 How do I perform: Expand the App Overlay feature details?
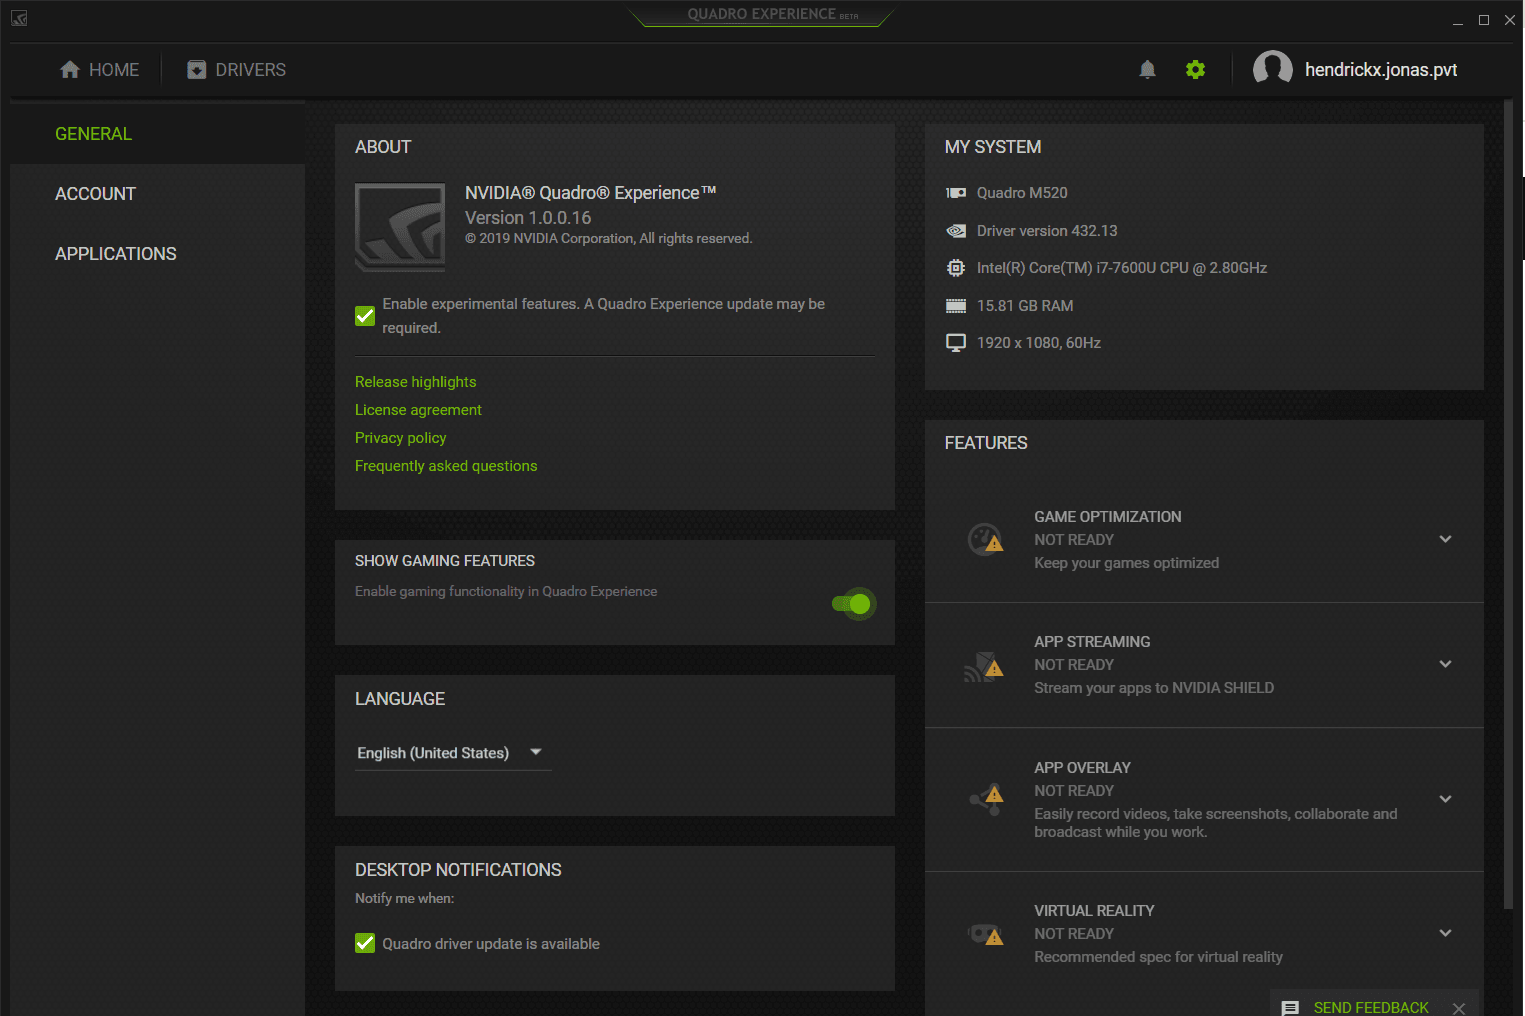tap(1445, 799)
